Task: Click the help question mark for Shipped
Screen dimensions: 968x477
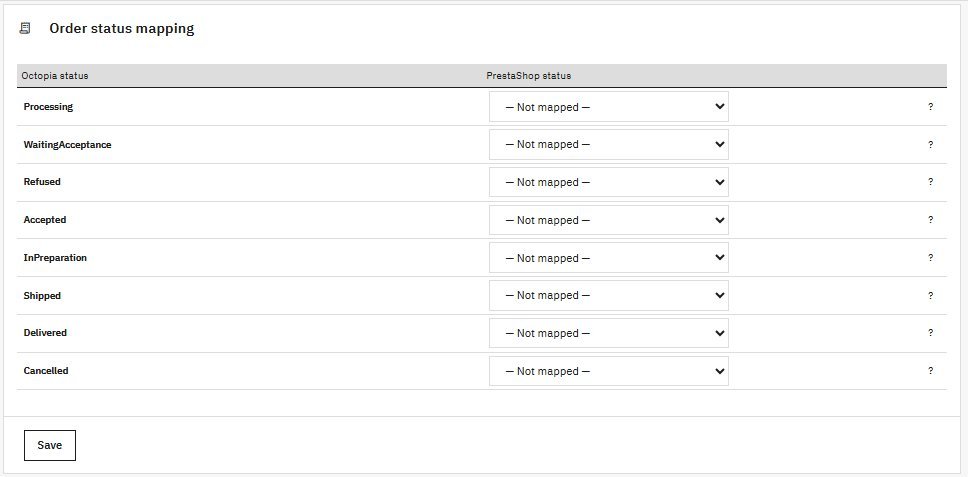Action: click(x=930, y=296)
